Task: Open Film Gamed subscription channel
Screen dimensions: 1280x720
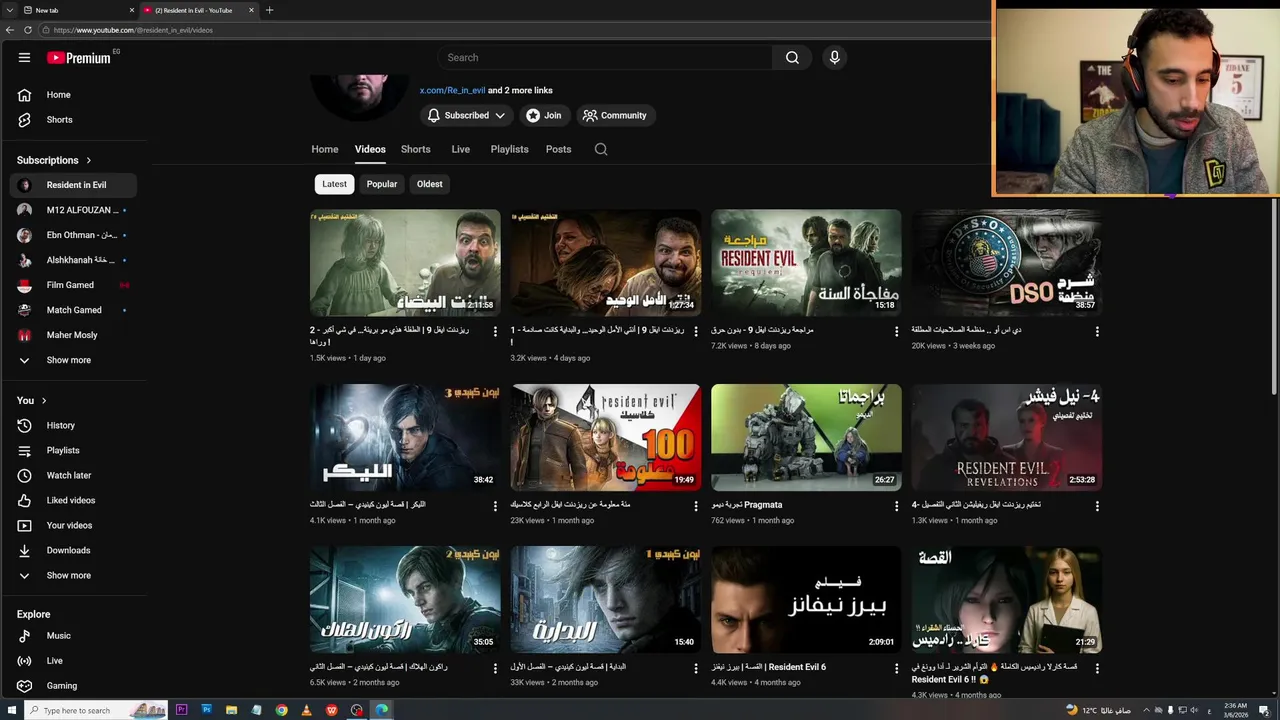Action: coord(74,285)
